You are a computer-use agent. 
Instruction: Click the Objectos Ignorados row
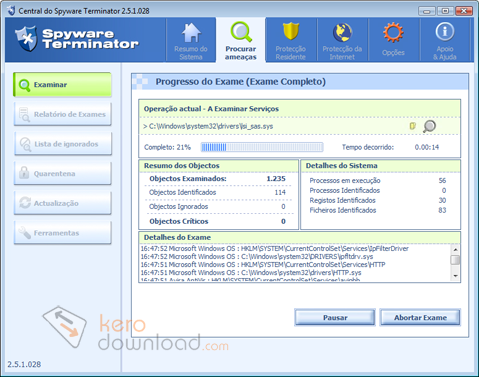tap(217, 207)
